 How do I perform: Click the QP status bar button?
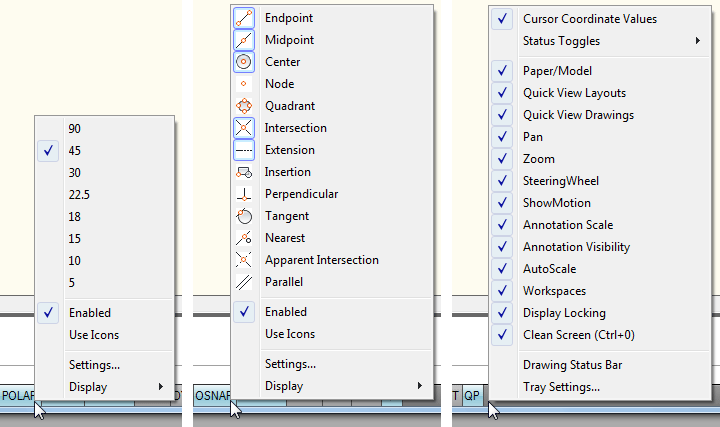click(x=472, y=396)
